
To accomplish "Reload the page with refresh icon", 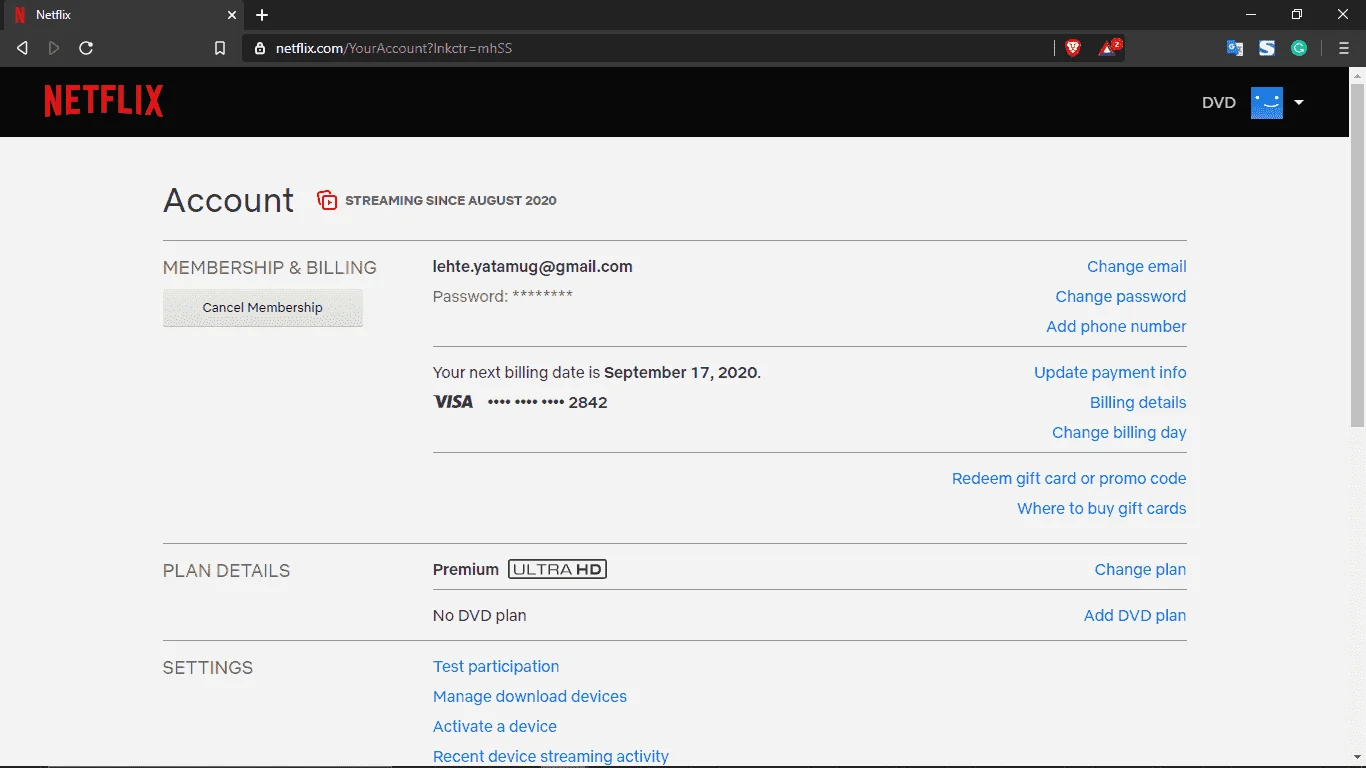I will [86, 48].
